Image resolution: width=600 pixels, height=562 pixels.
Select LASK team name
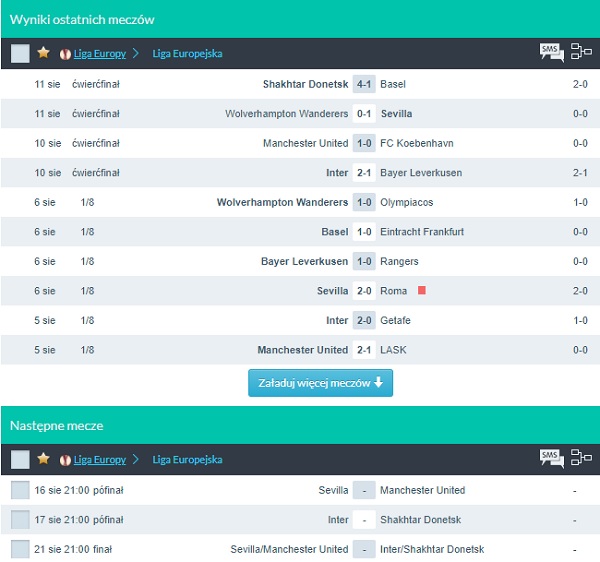tap(393, 350)
